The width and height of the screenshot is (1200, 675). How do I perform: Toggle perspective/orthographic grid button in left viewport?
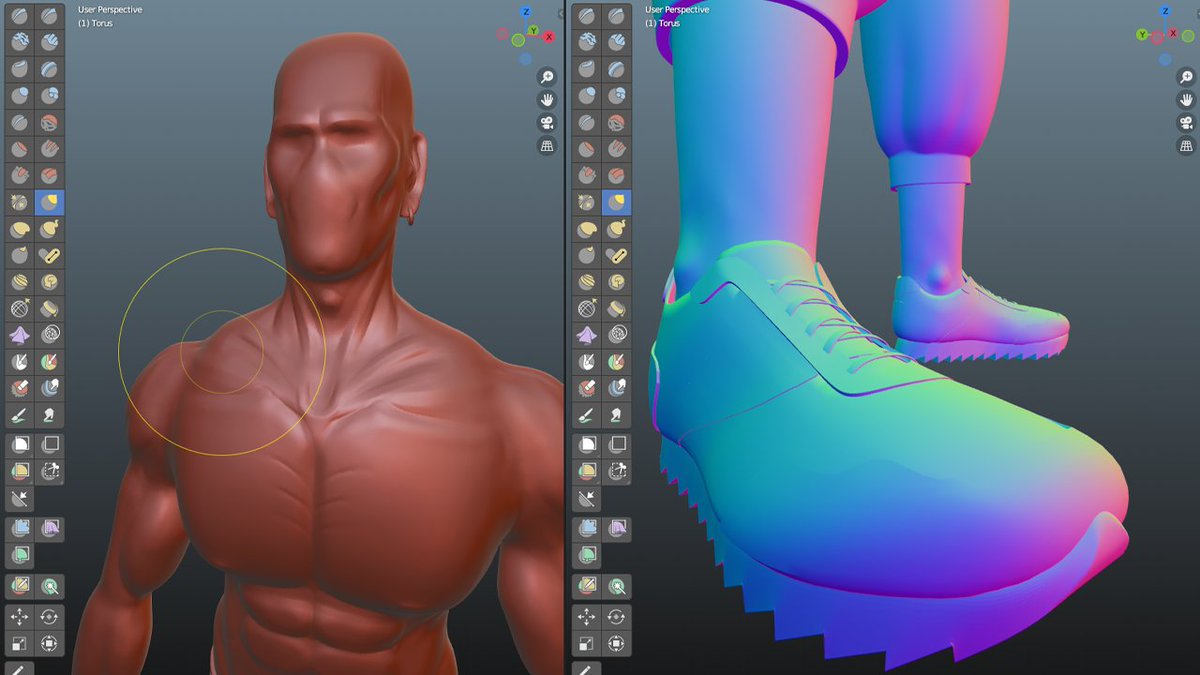(547, 146)
